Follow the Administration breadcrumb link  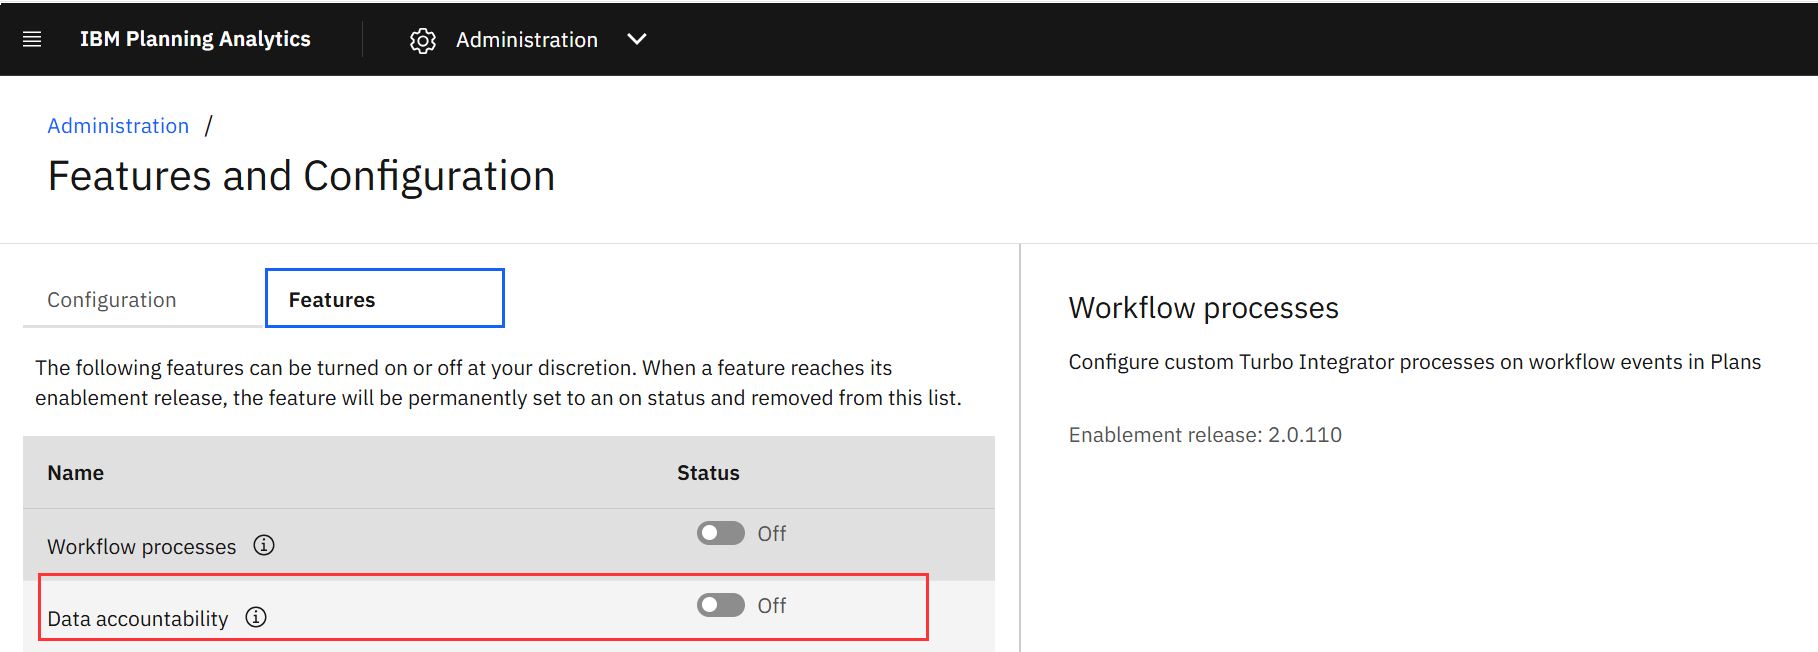tap(118, 126)
